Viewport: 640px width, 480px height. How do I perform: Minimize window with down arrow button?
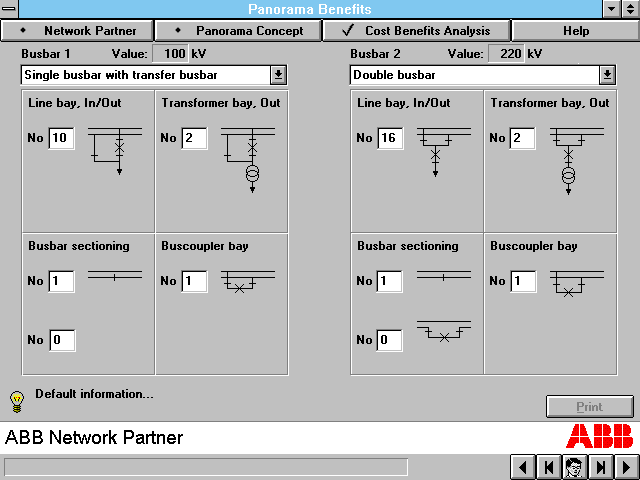[612, 9]
